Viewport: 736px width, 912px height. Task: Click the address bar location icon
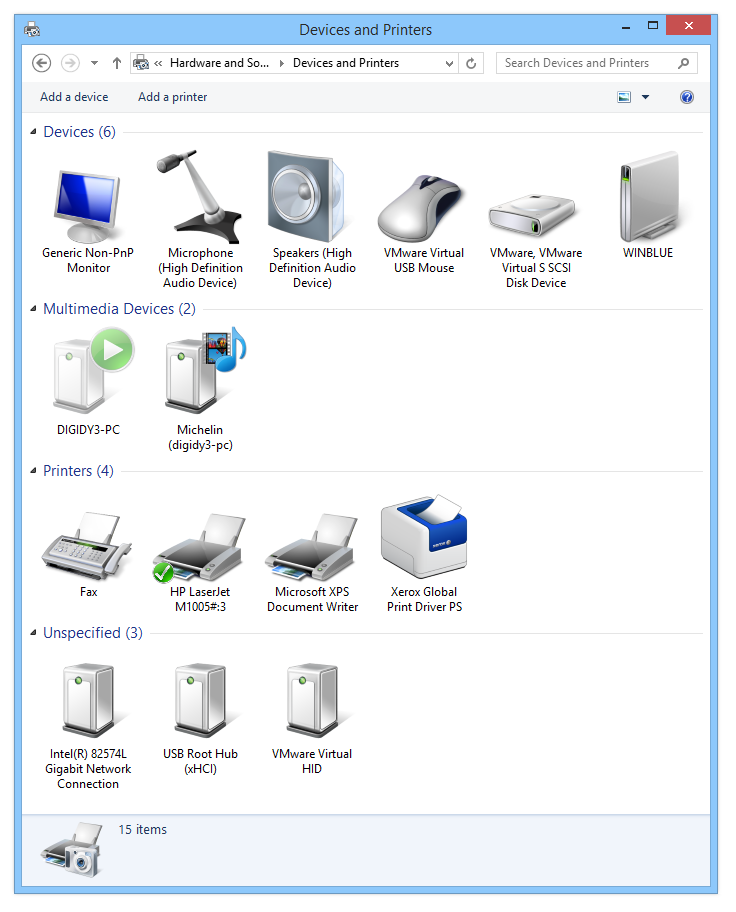tap(141, 63)
